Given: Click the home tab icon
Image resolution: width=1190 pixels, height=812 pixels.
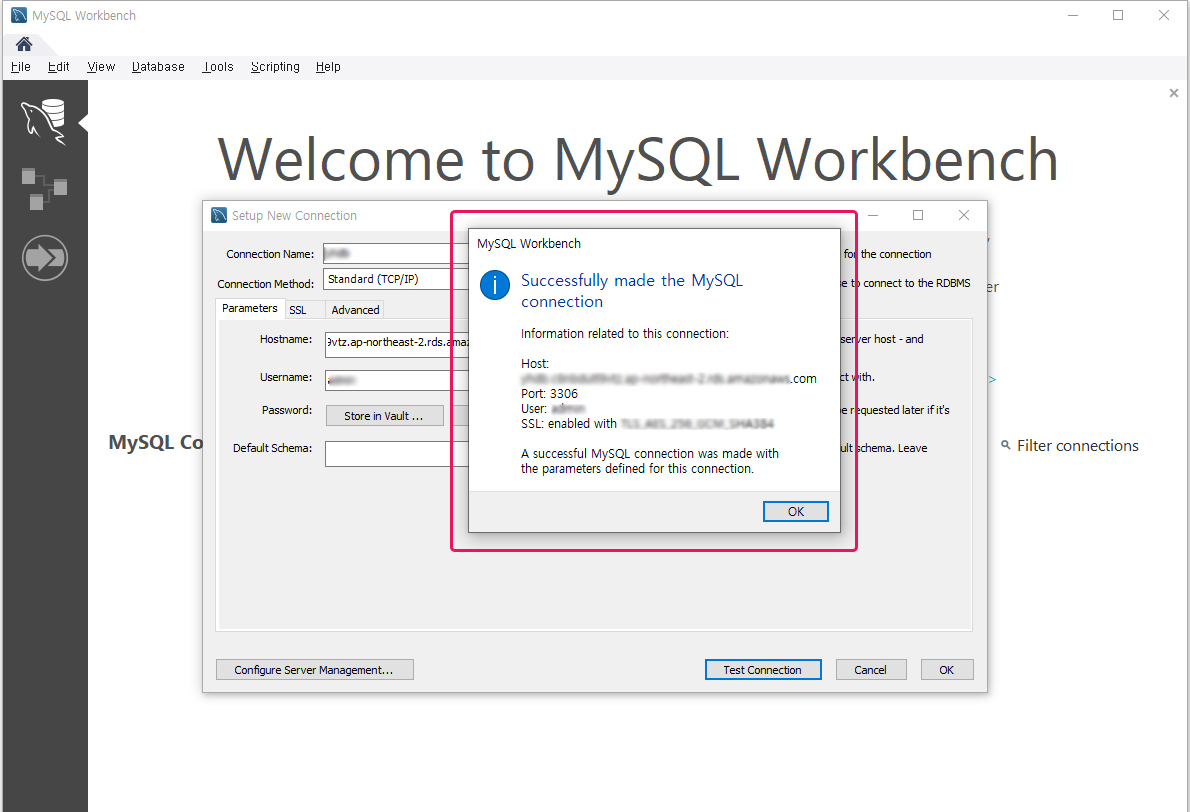Looking at the screenshot, I should (x=24, y=44).
